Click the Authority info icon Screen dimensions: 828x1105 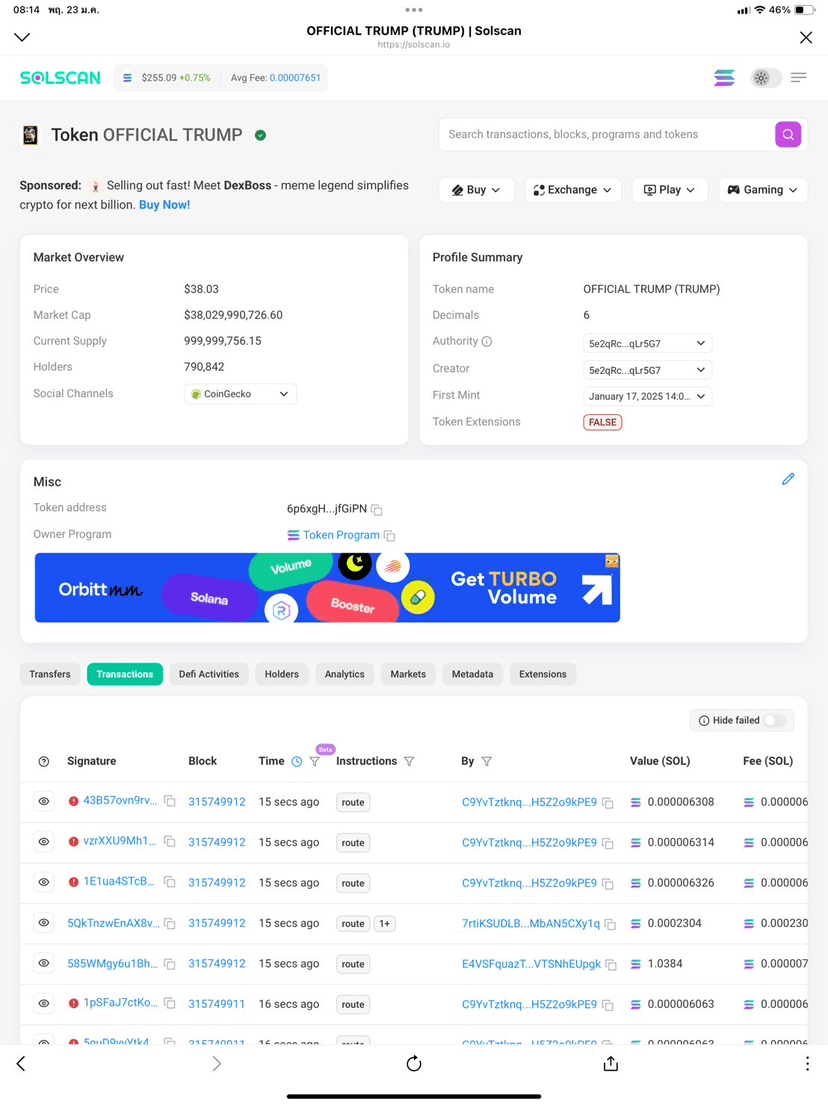coord(486,341)
